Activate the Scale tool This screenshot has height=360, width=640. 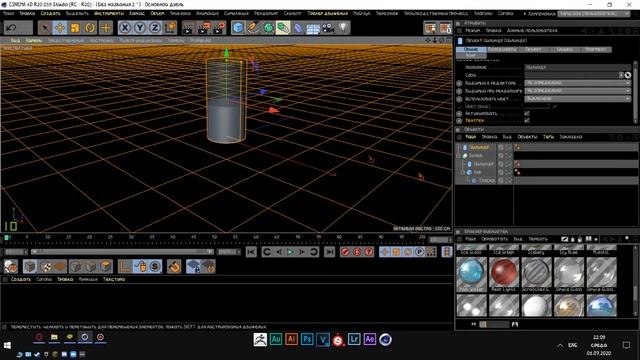click(75, 28)
